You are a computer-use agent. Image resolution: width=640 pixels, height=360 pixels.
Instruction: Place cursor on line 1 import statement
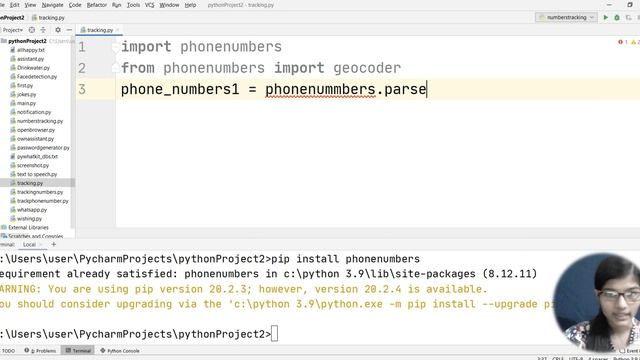click(201, 47)
